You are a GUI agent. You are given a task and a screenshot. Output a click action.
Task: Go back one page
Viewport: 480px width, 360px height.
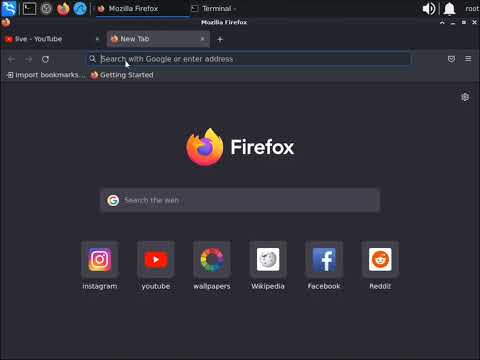coord(11,59)
